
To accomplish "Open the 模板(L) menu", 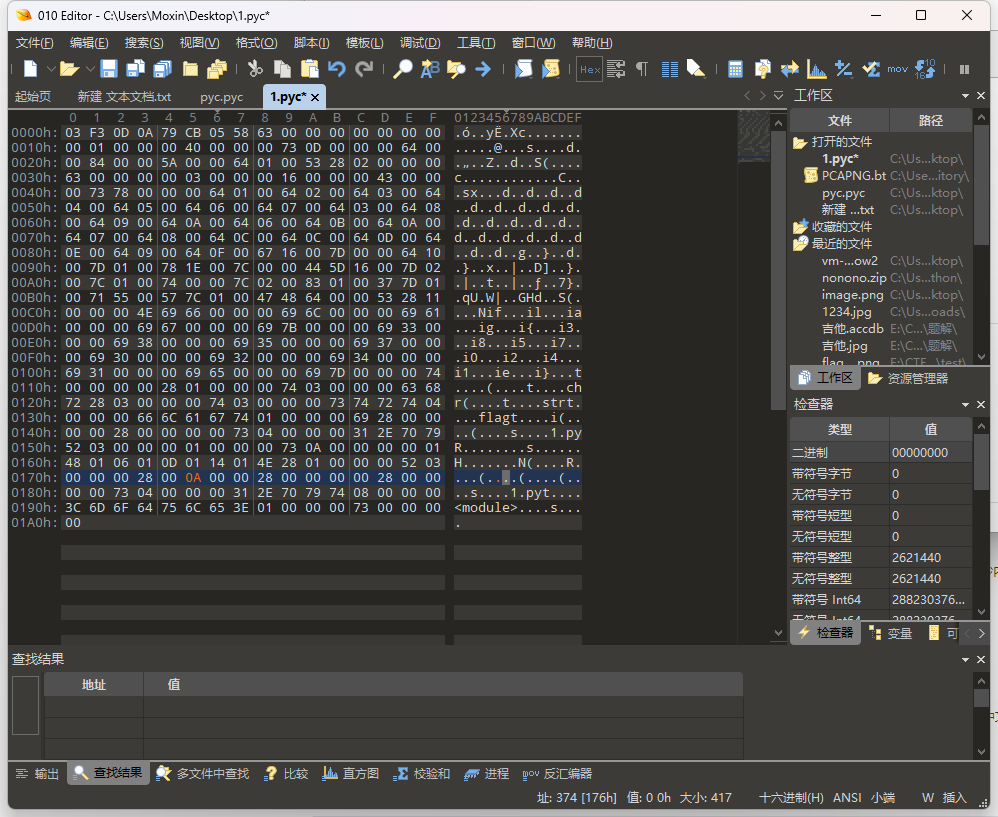I will pyautogui.click(x=364, y=43).
